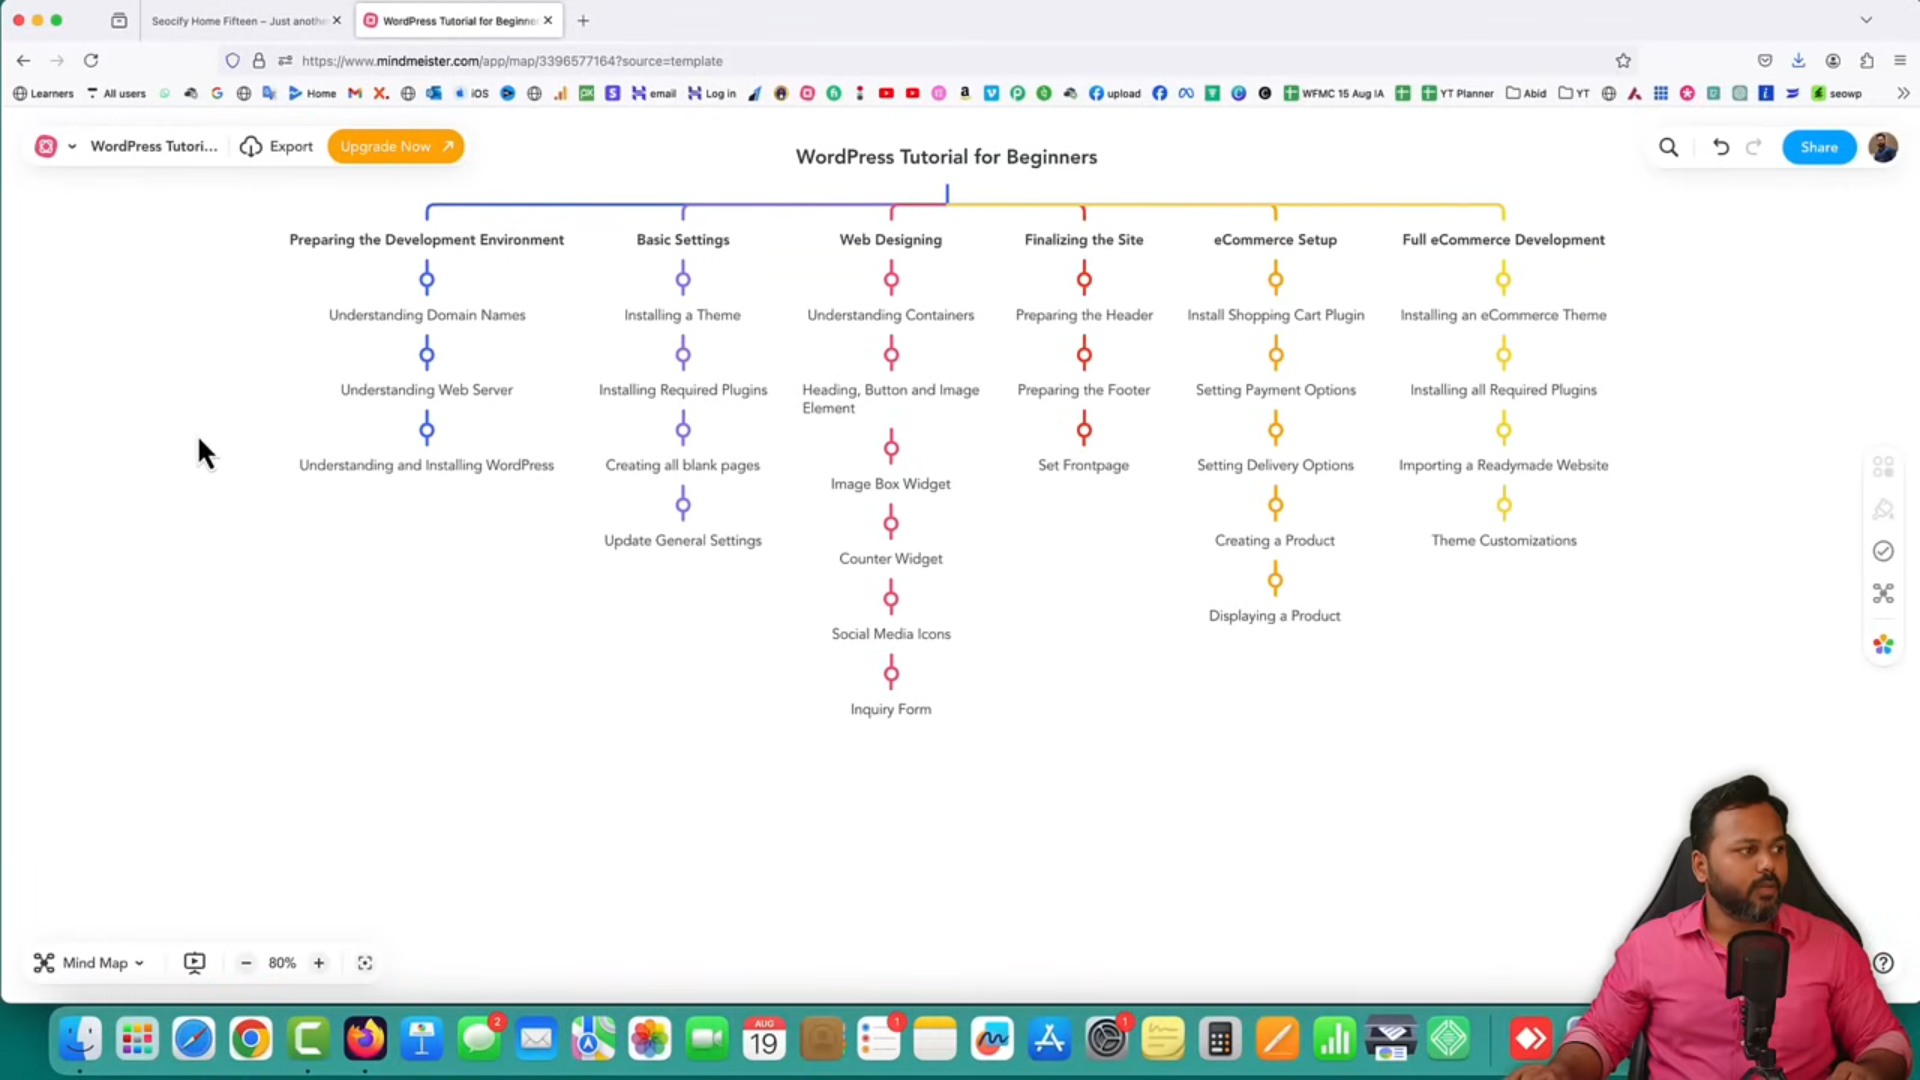Zoom out with the minus button
This screenshot has width=1920, height=1080.
[x=246, y=962]
